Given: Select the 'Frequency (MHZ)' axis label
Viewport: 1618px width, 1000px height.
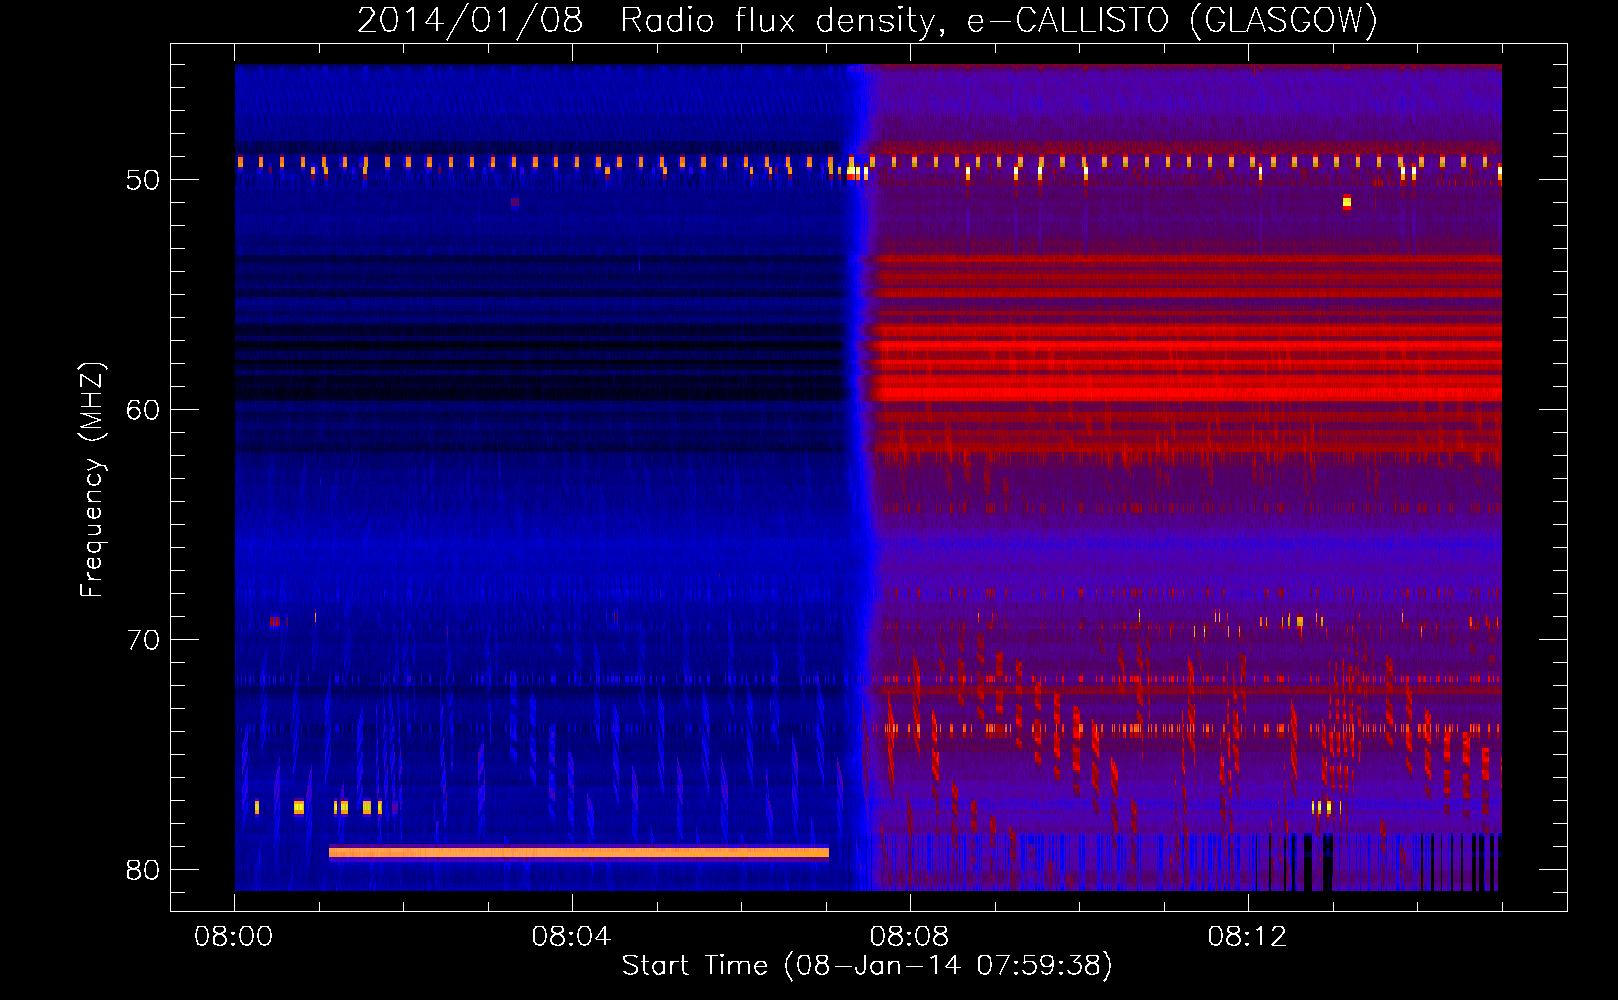Looking at the screenshot, I should [92, 479].
